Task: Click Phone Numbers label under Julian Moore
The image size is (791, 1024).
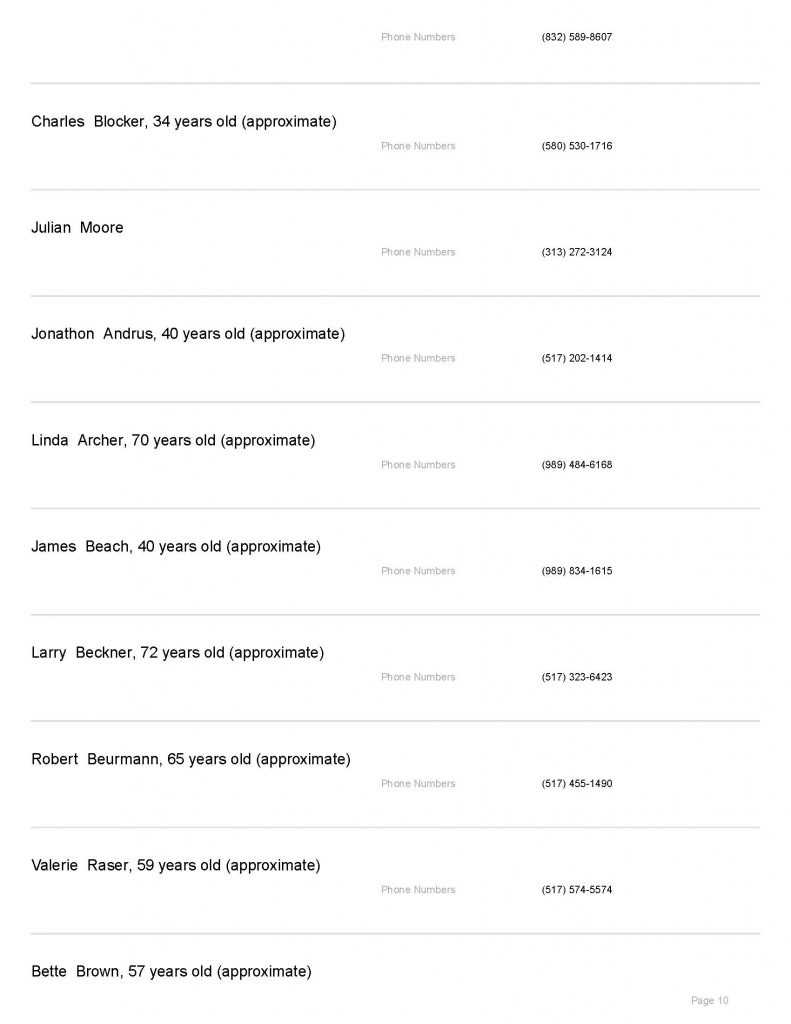Action: tap(417, 252)
